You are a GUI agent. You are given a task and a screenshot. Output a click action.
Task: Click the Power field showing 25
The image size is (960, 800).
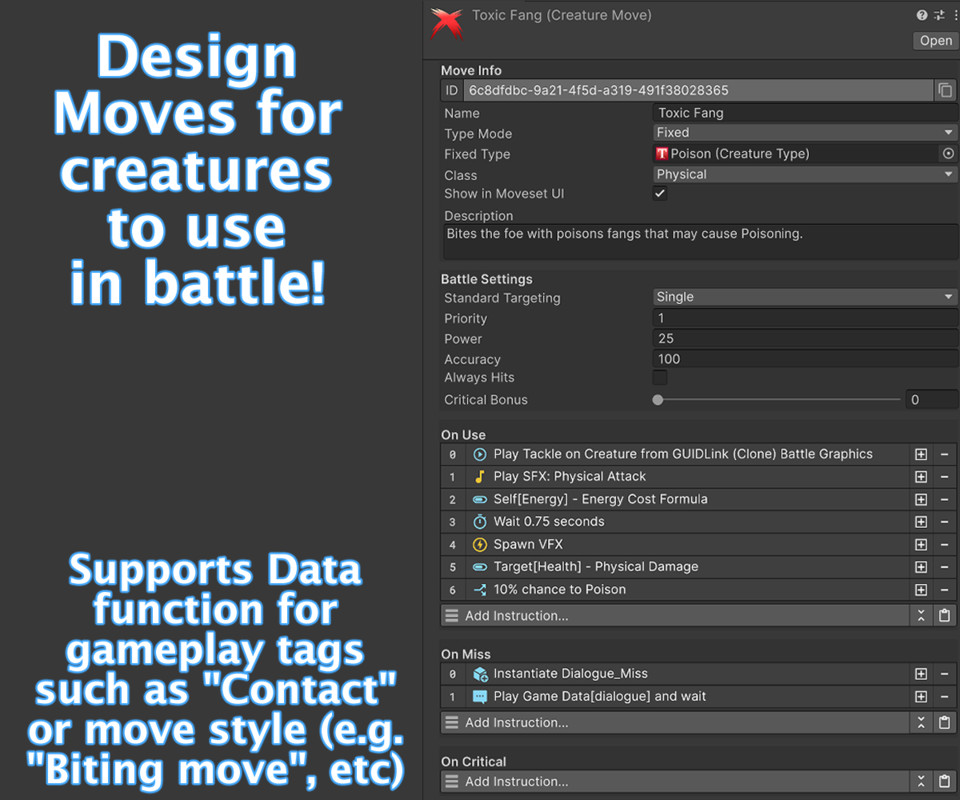[804, 338]
